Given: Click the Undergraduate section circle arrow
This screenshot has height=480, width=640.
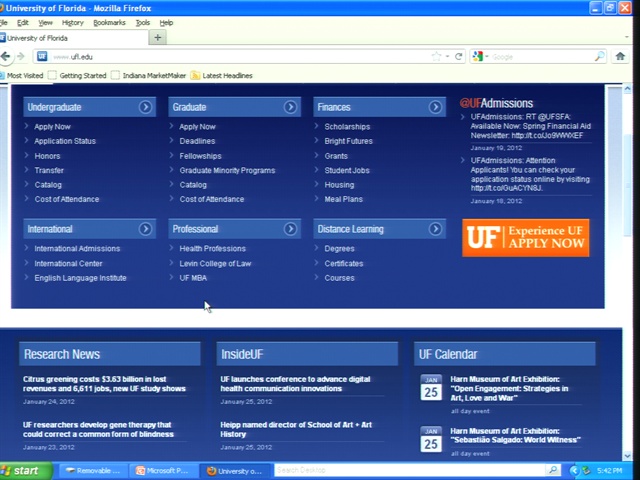Looking at the screenshot, I should (145, 107).
